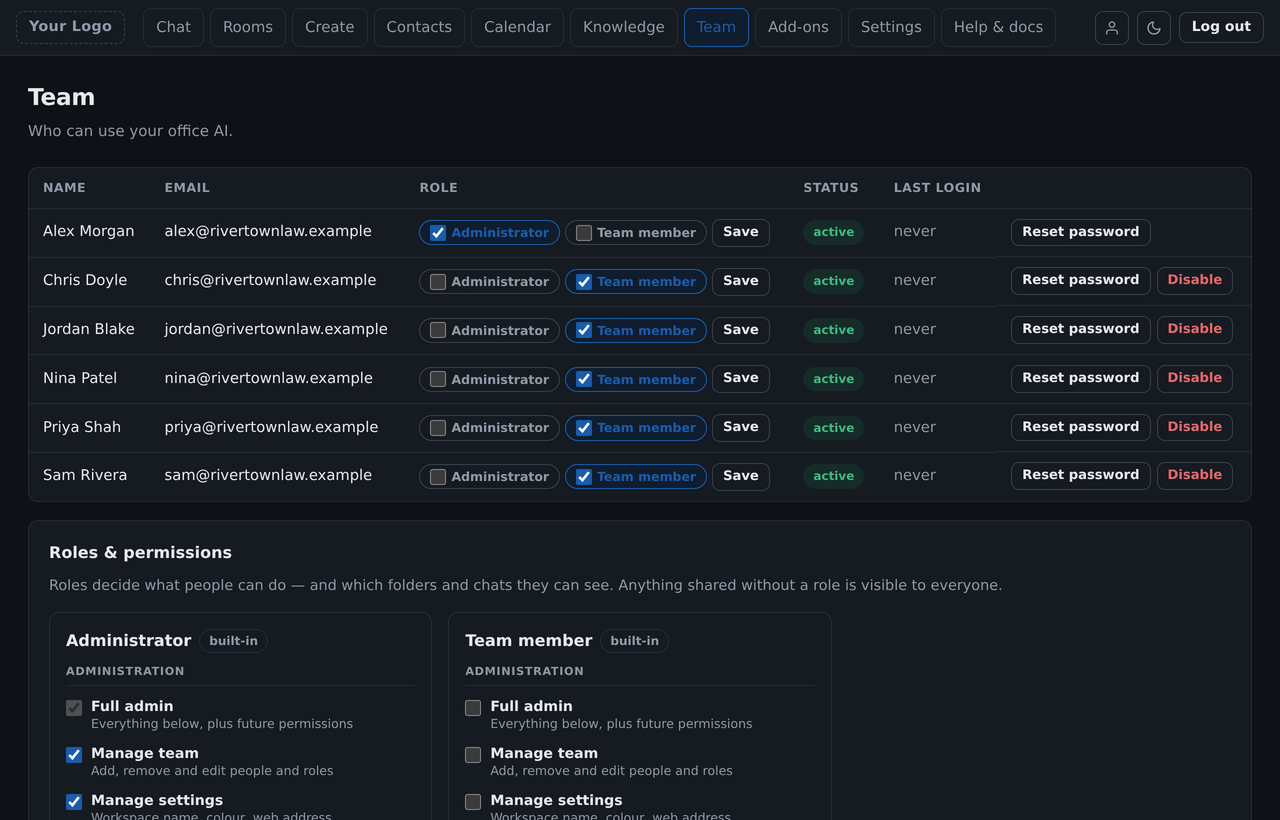The width and height of the screenshot is (1280, 820).
Task: Check Administrator for Sam Rivera
Action: tap(438, 477)
